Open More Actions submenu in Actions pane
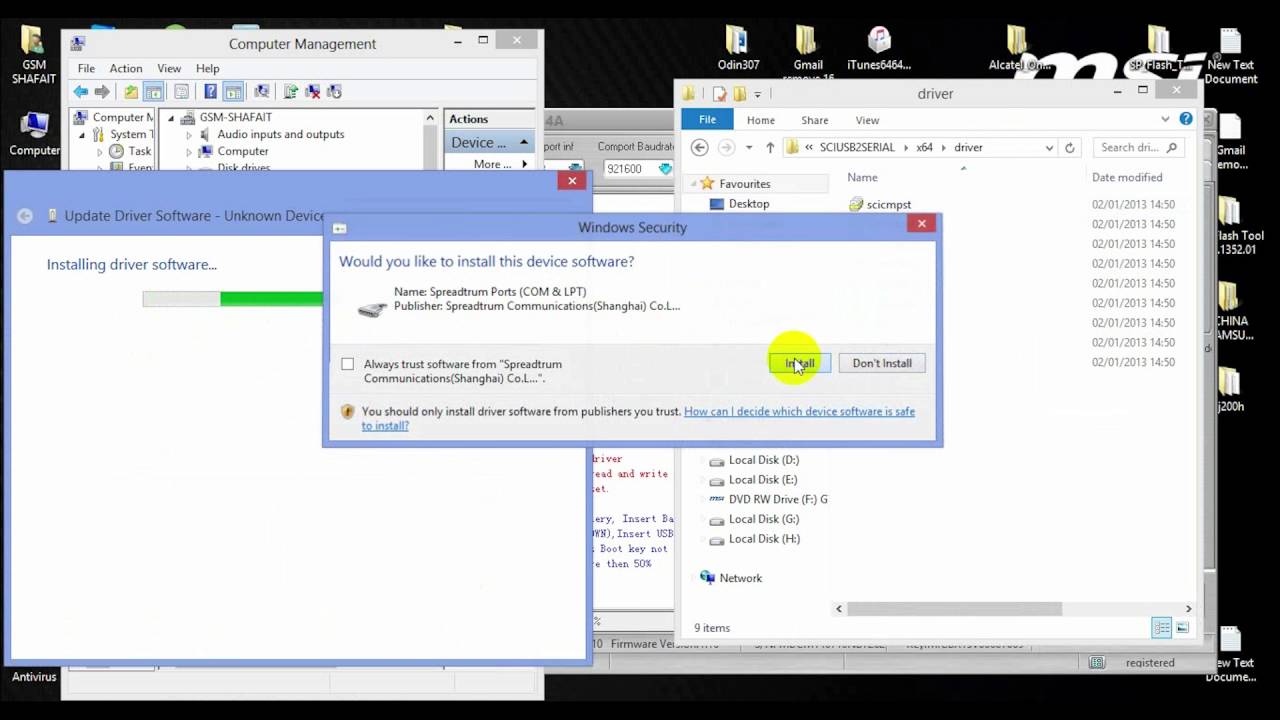The width and height of the screenshot is (1280, 720). [x=500, y=164]
